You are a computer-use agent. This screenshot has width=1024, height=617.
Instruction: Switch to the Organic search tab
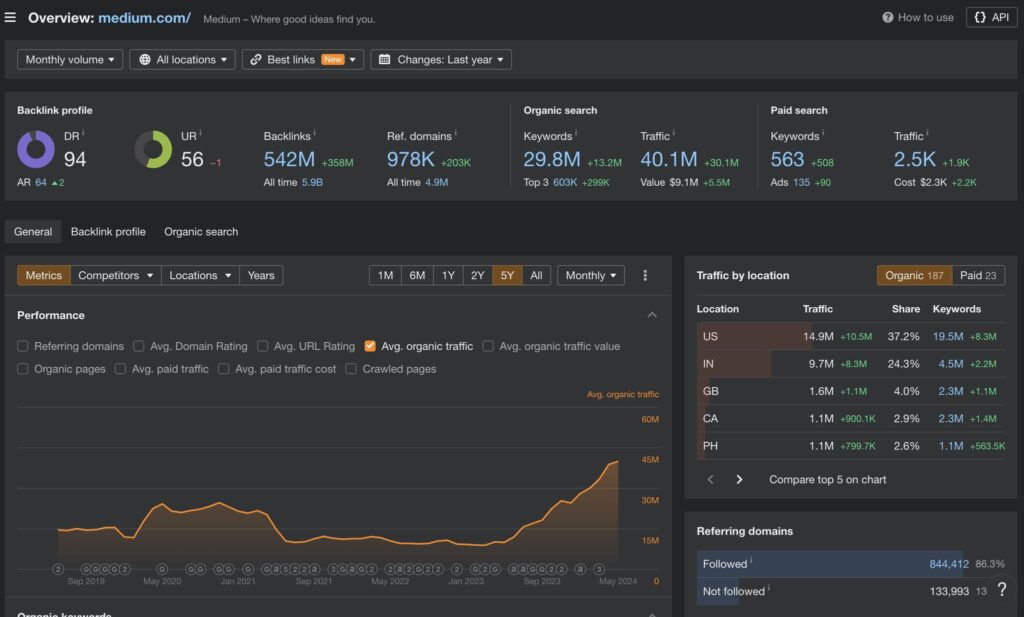click(201, 232)
